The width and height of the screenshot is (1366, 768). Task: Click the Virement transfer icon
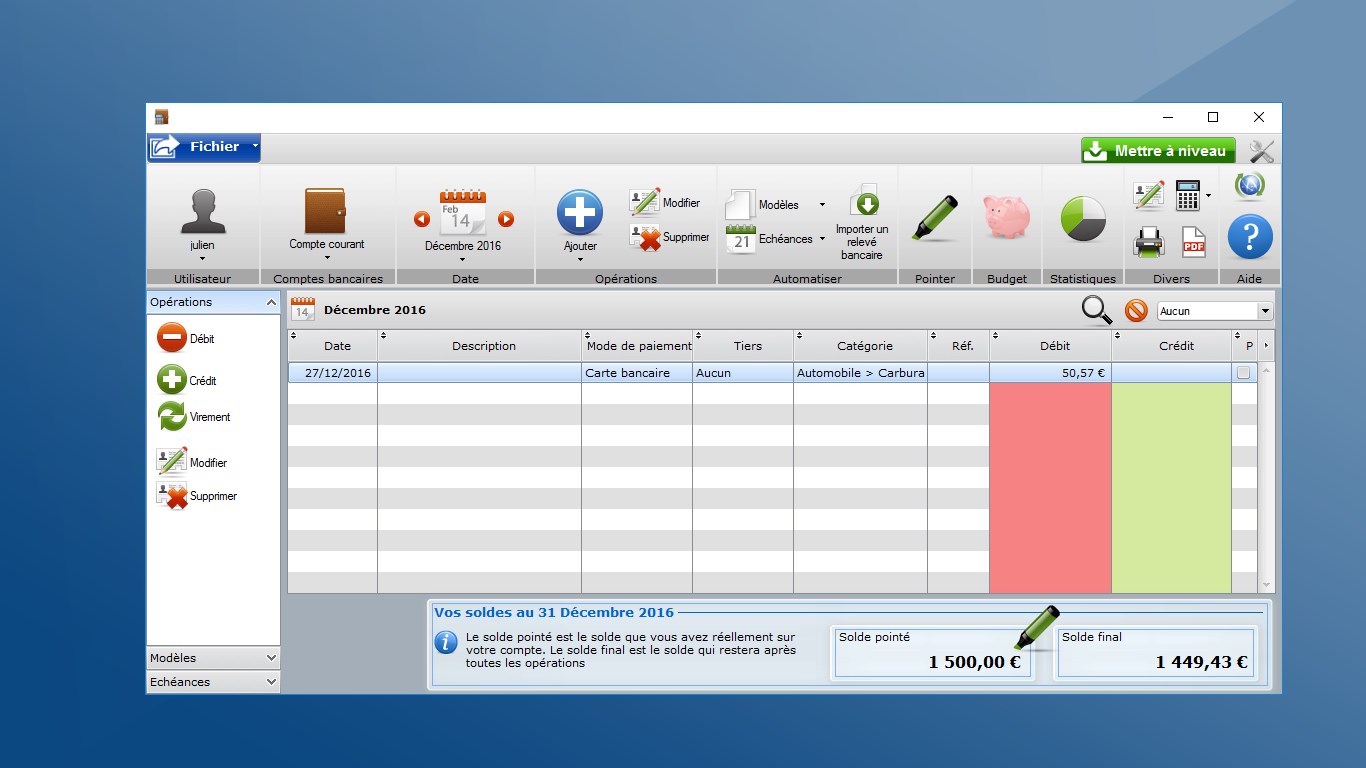click(x=172, y=417)
